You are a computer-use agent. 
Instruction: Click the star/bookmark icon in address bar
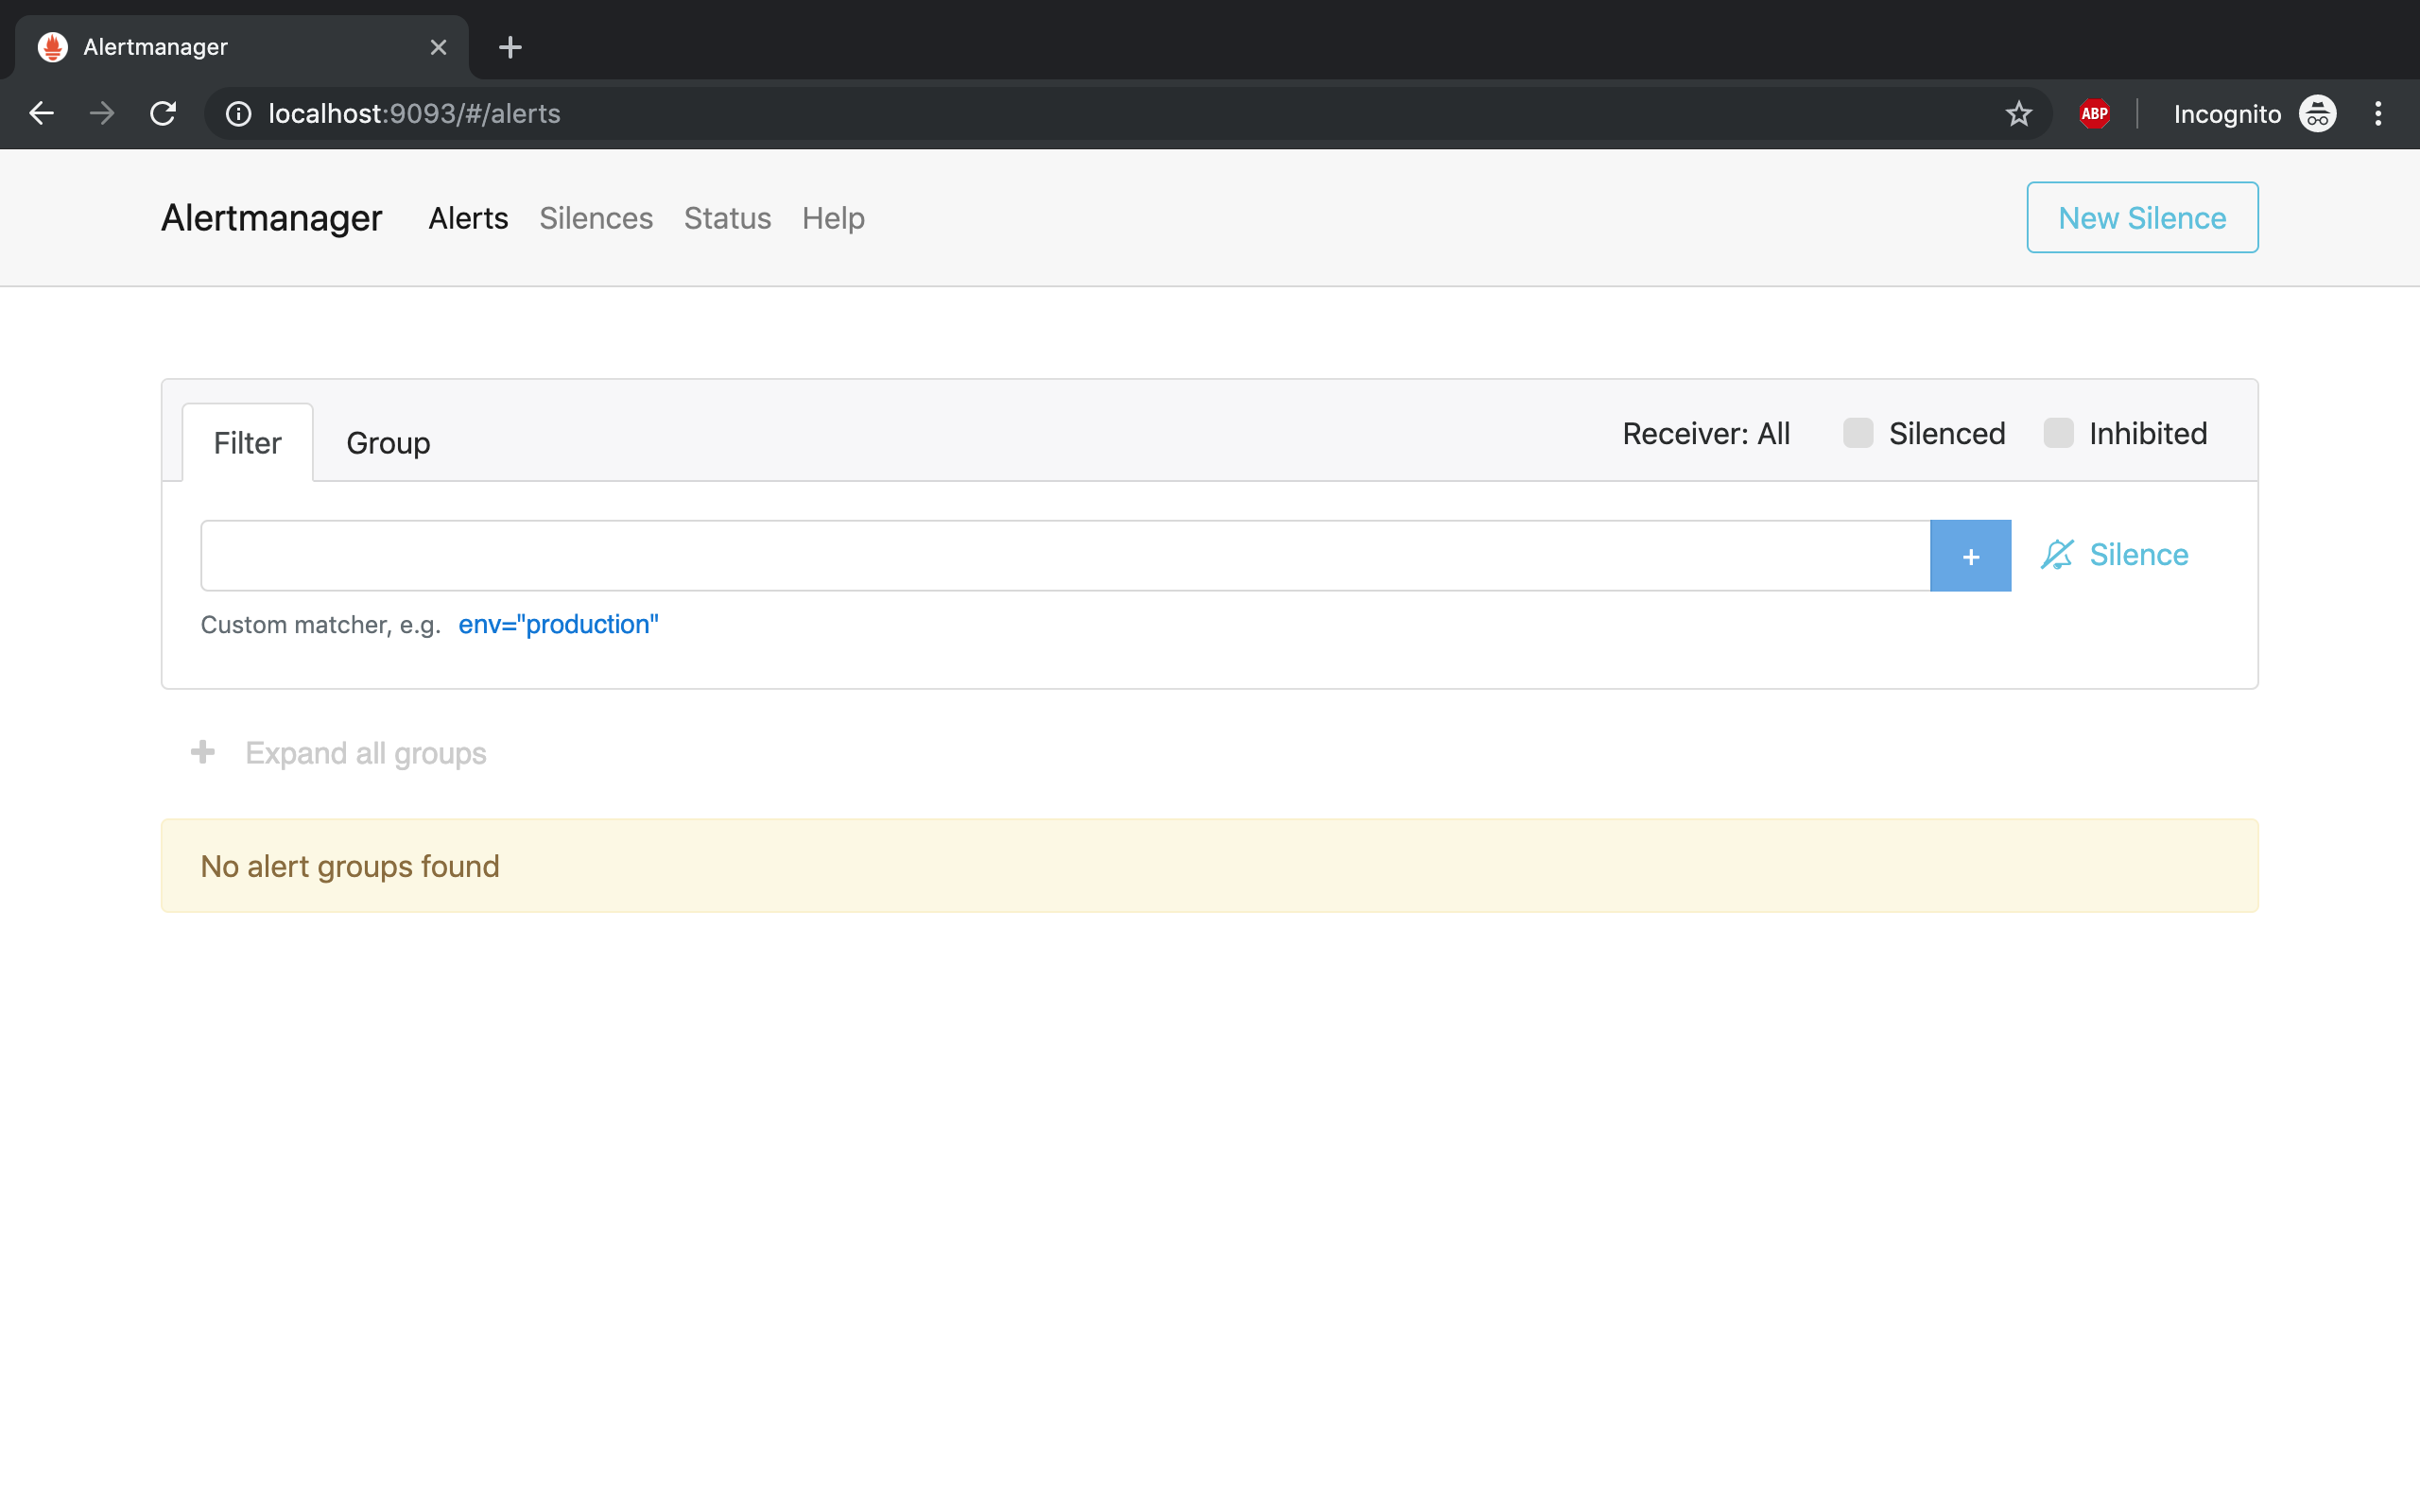[2015, 113]
